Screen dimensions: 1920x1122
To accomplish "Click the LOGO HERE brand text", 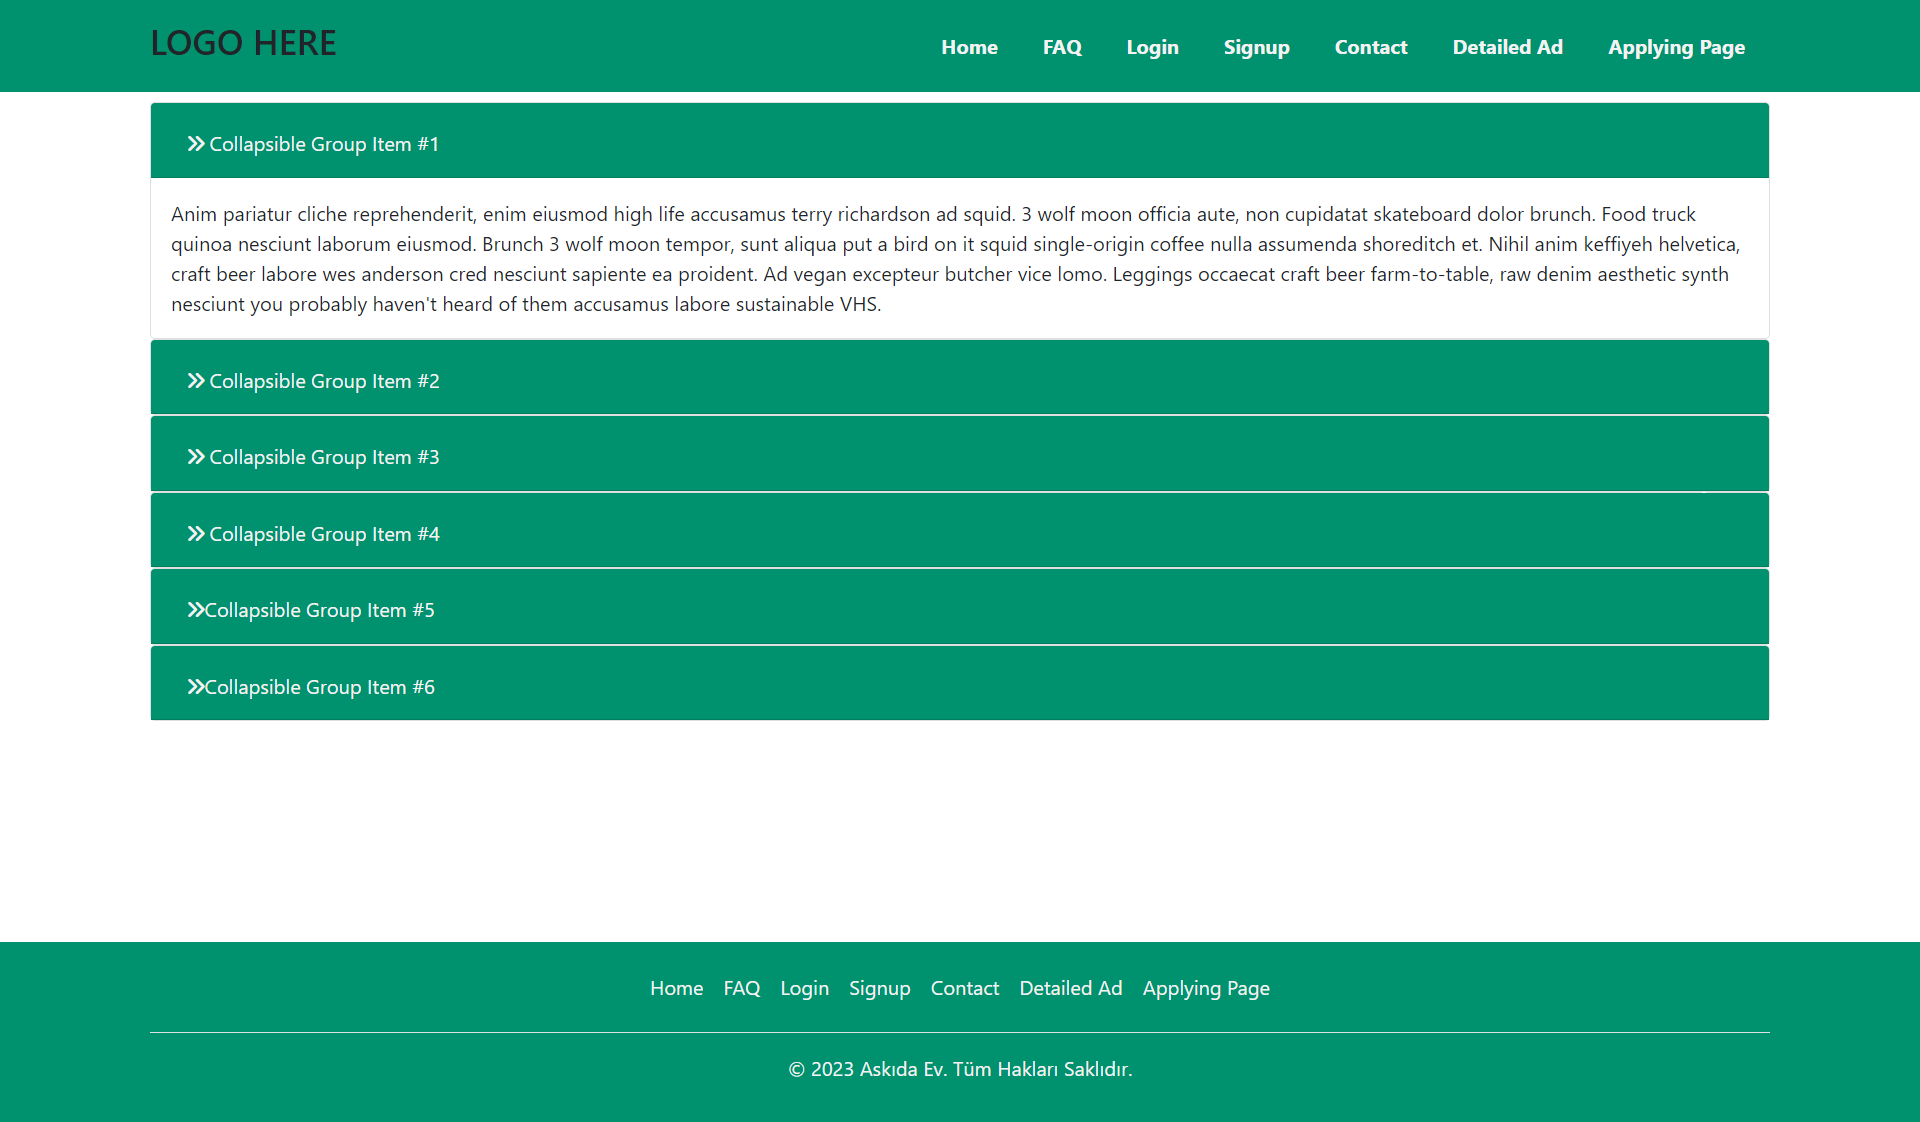I will point(243,43).
